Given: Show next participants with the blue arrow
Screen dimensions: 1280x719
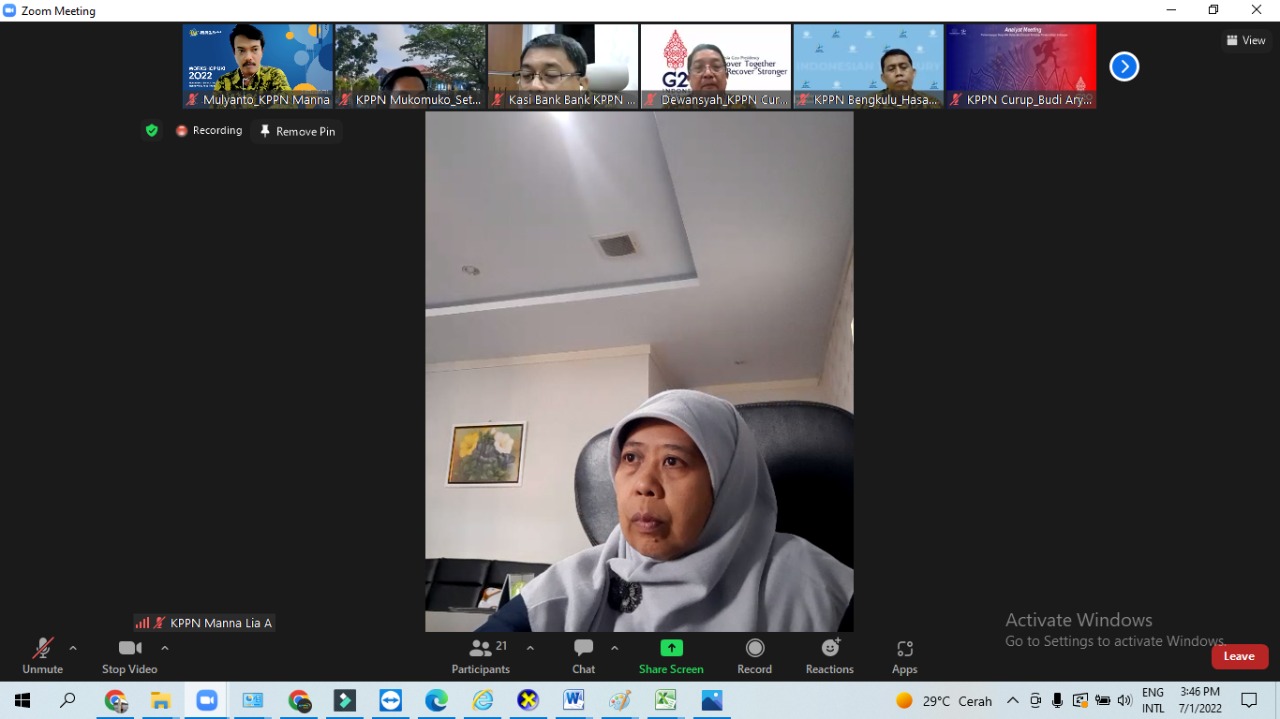Looking at the screenshot, I should [x=1124, y=66].
